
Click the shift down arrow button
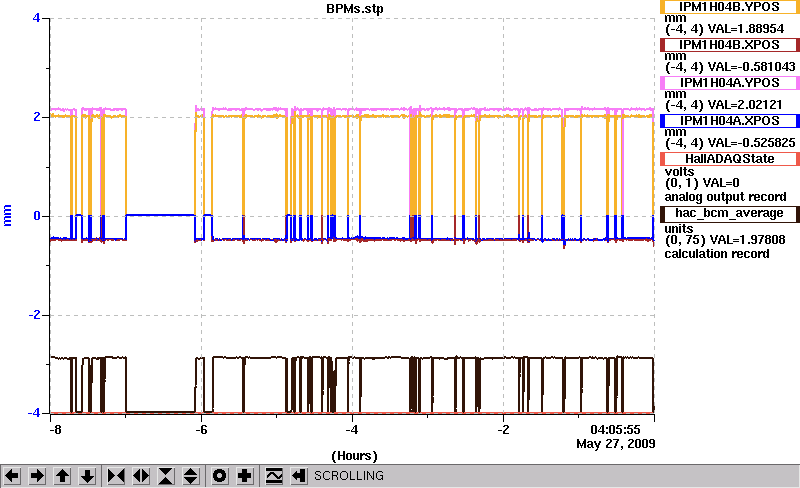87,476
